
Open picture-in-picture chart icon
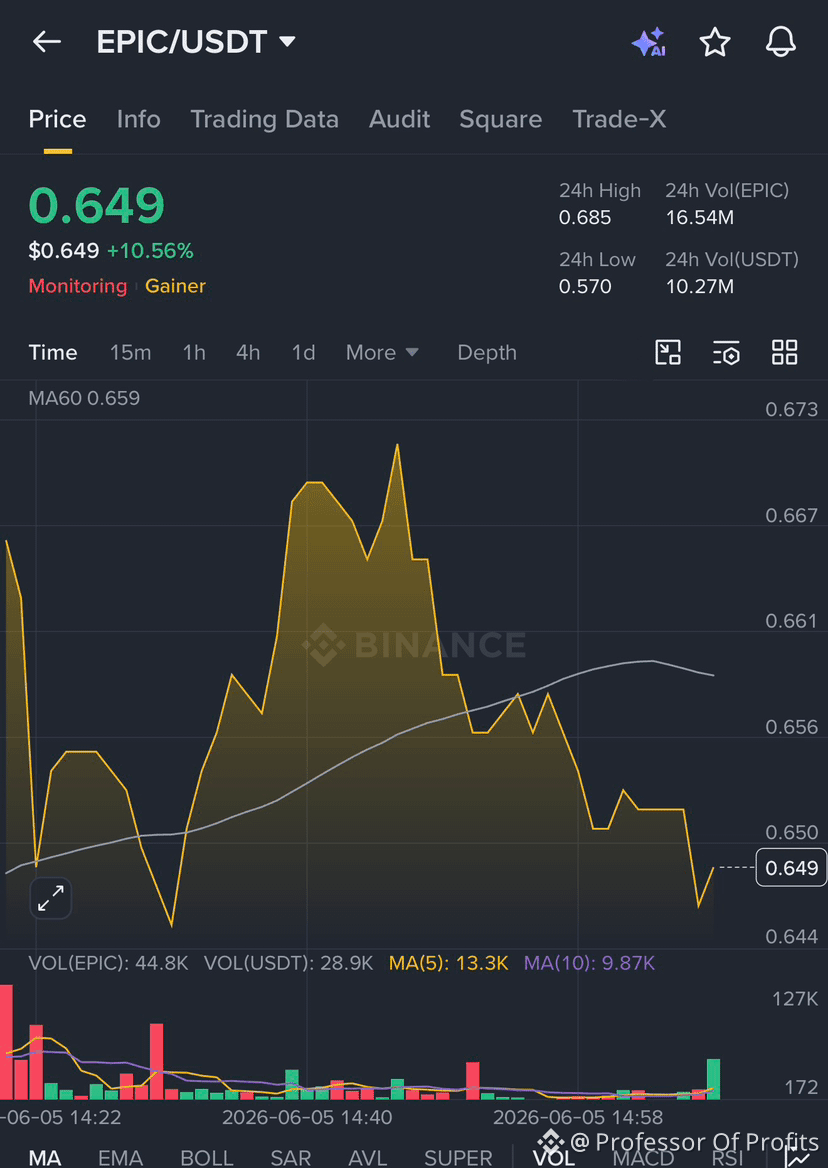pyautogui.click(x=668, y=352)
